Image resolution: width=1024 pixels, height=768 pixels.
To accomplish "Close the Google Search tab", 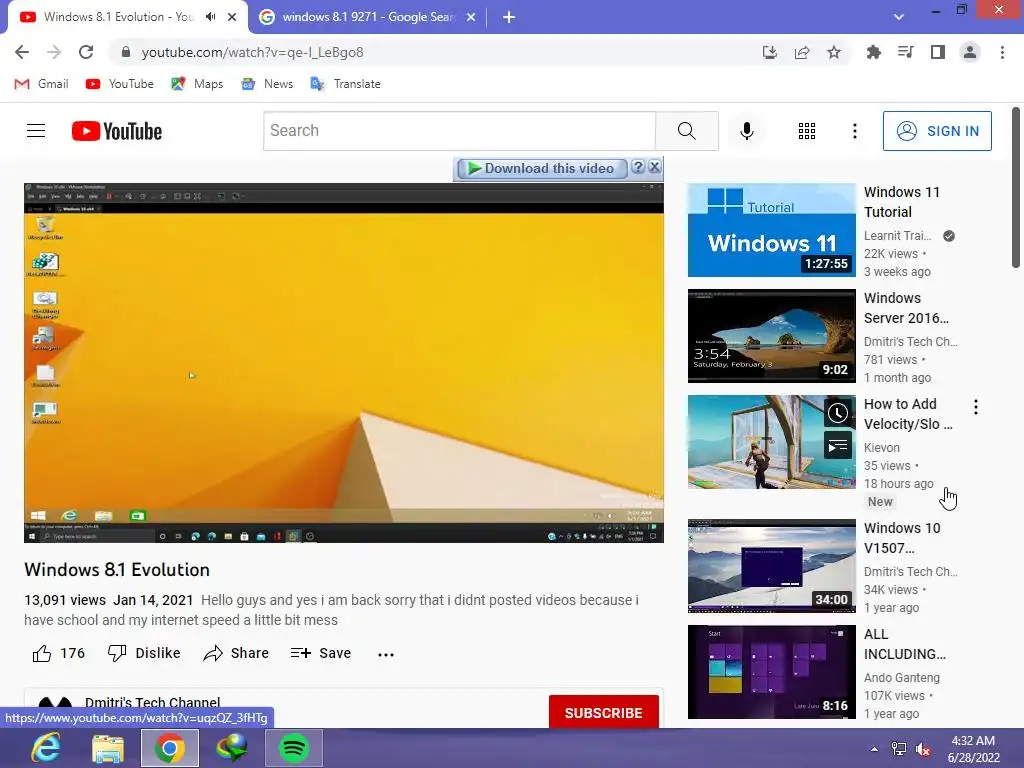I will (471, 18).
